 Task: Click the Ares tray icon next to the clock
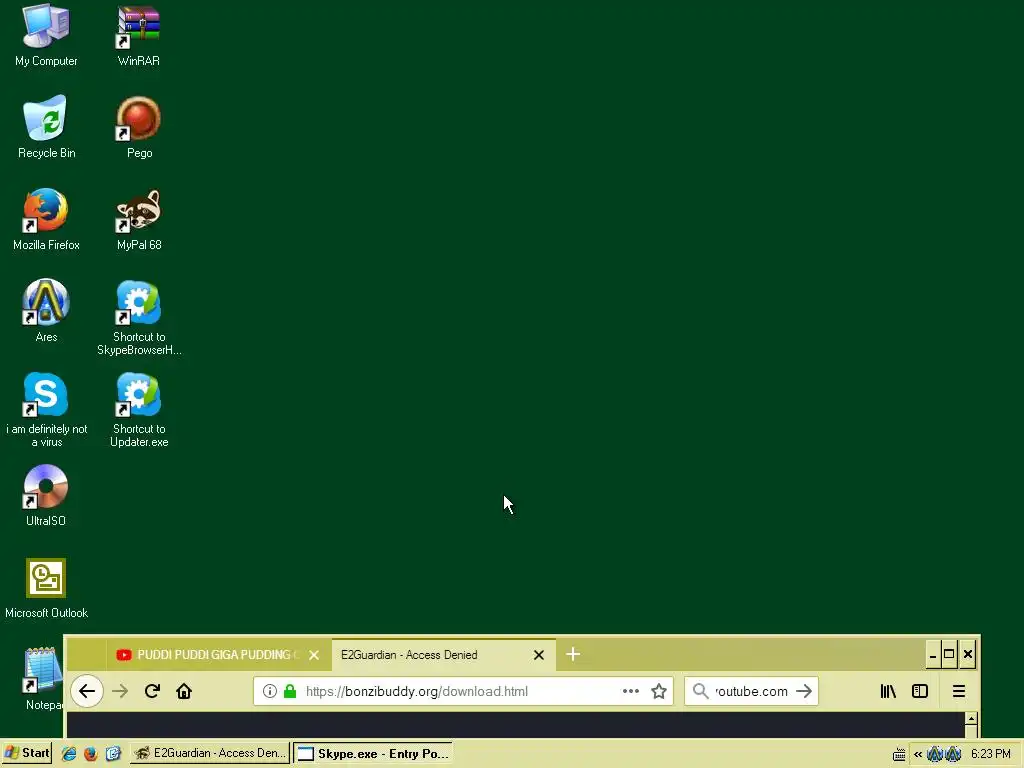953,754
